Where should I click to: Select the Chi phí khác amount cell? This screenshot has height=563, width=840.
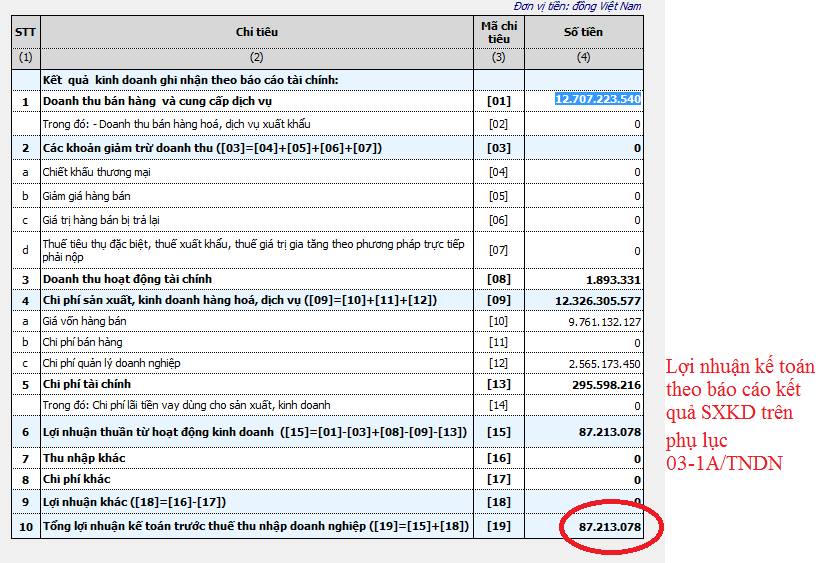tap(584, 479)
